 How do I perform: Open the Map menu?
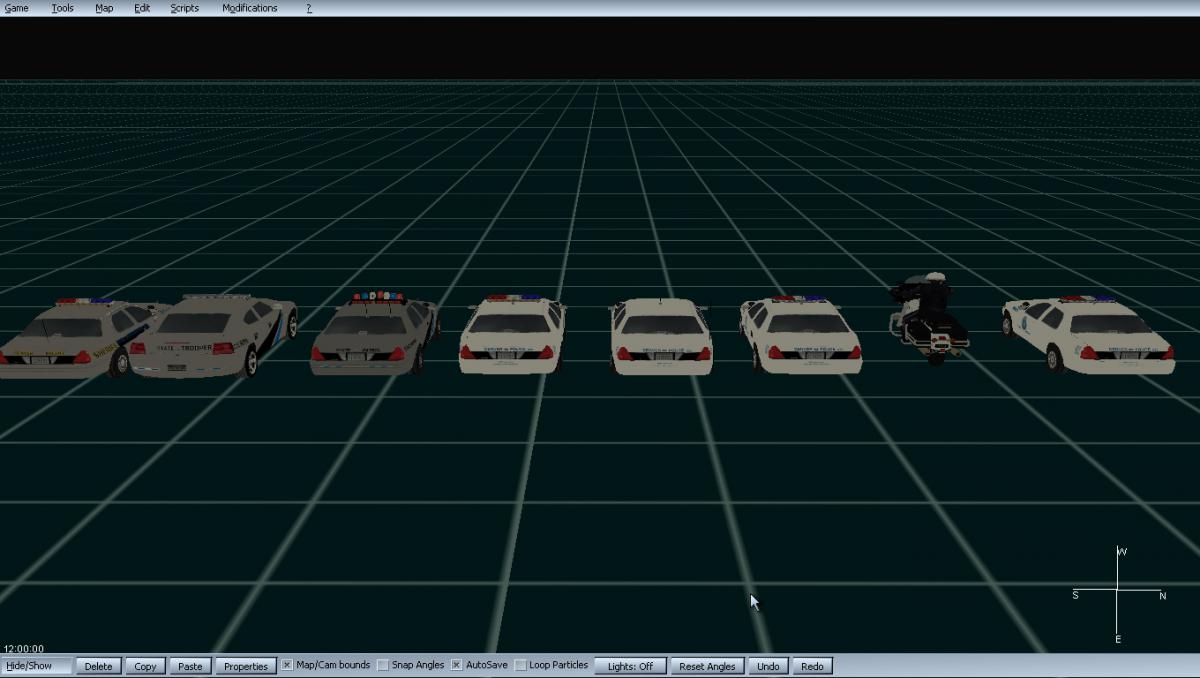104,8
